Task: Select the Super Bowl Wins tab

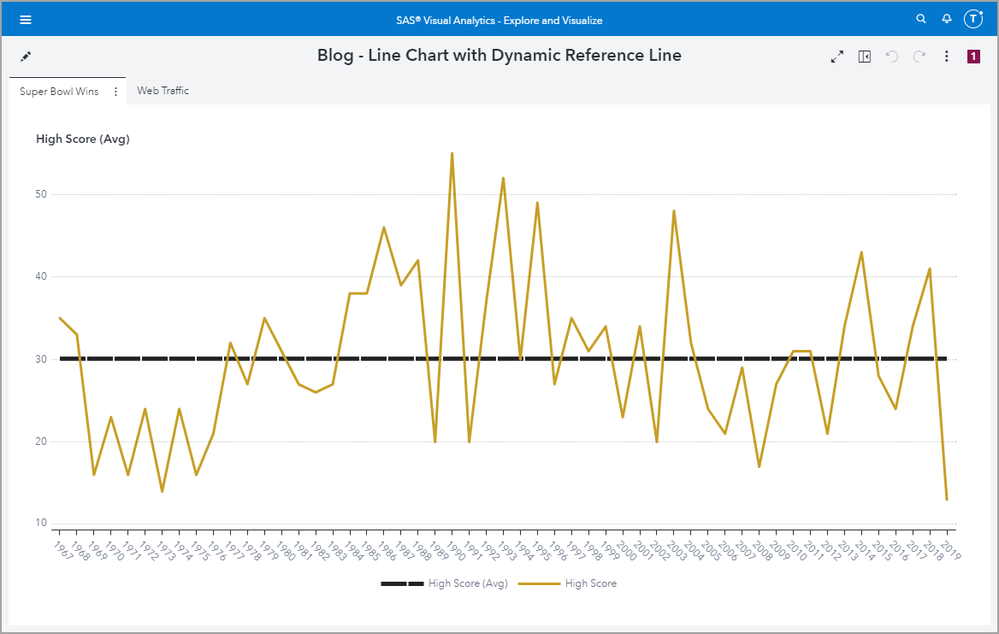Action: 59,92
